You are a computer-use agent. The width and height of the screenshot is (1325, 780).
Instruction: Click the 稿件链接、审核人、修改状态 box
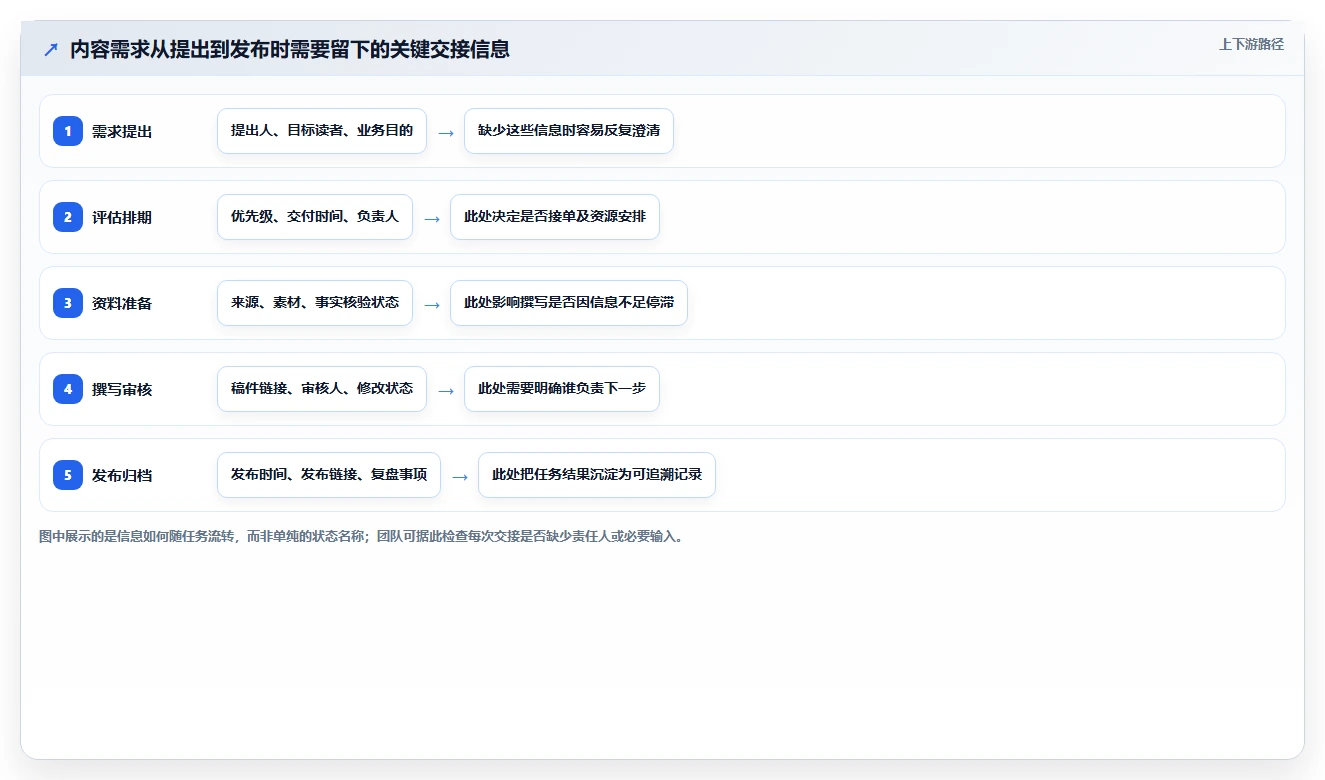tap(322, 389)
